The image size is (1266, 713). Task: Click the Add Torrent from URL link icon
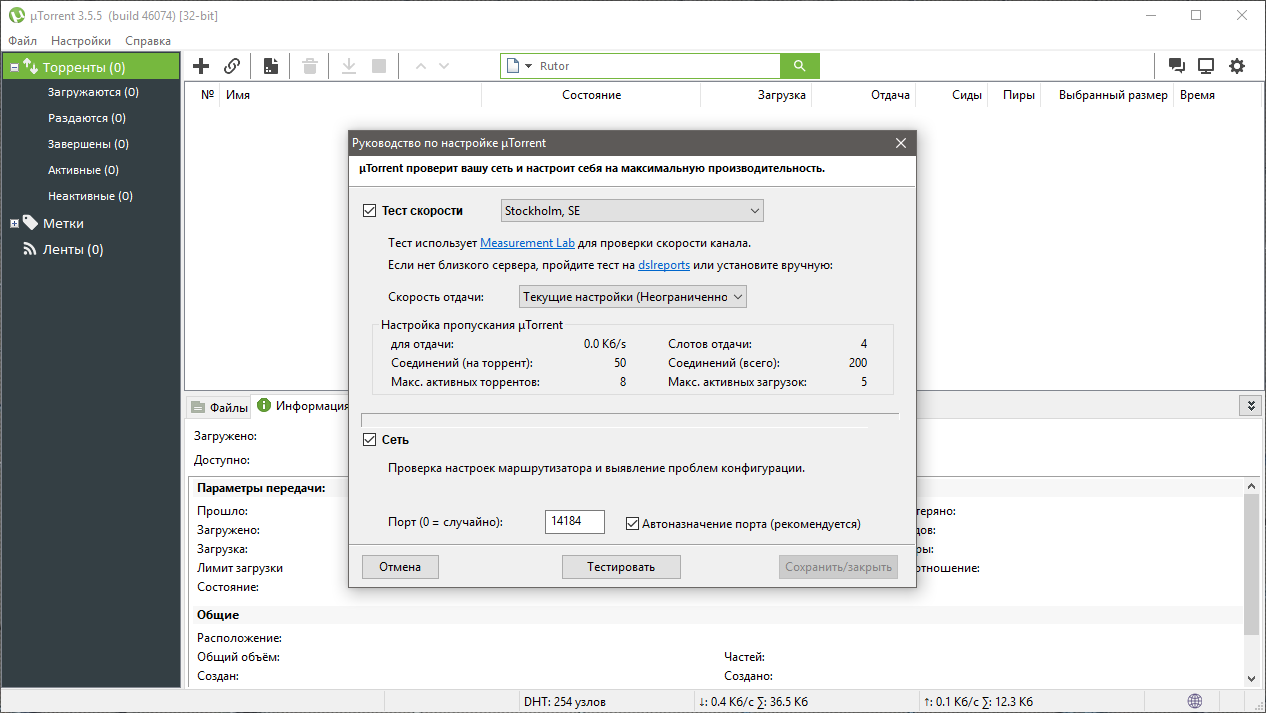232,66
